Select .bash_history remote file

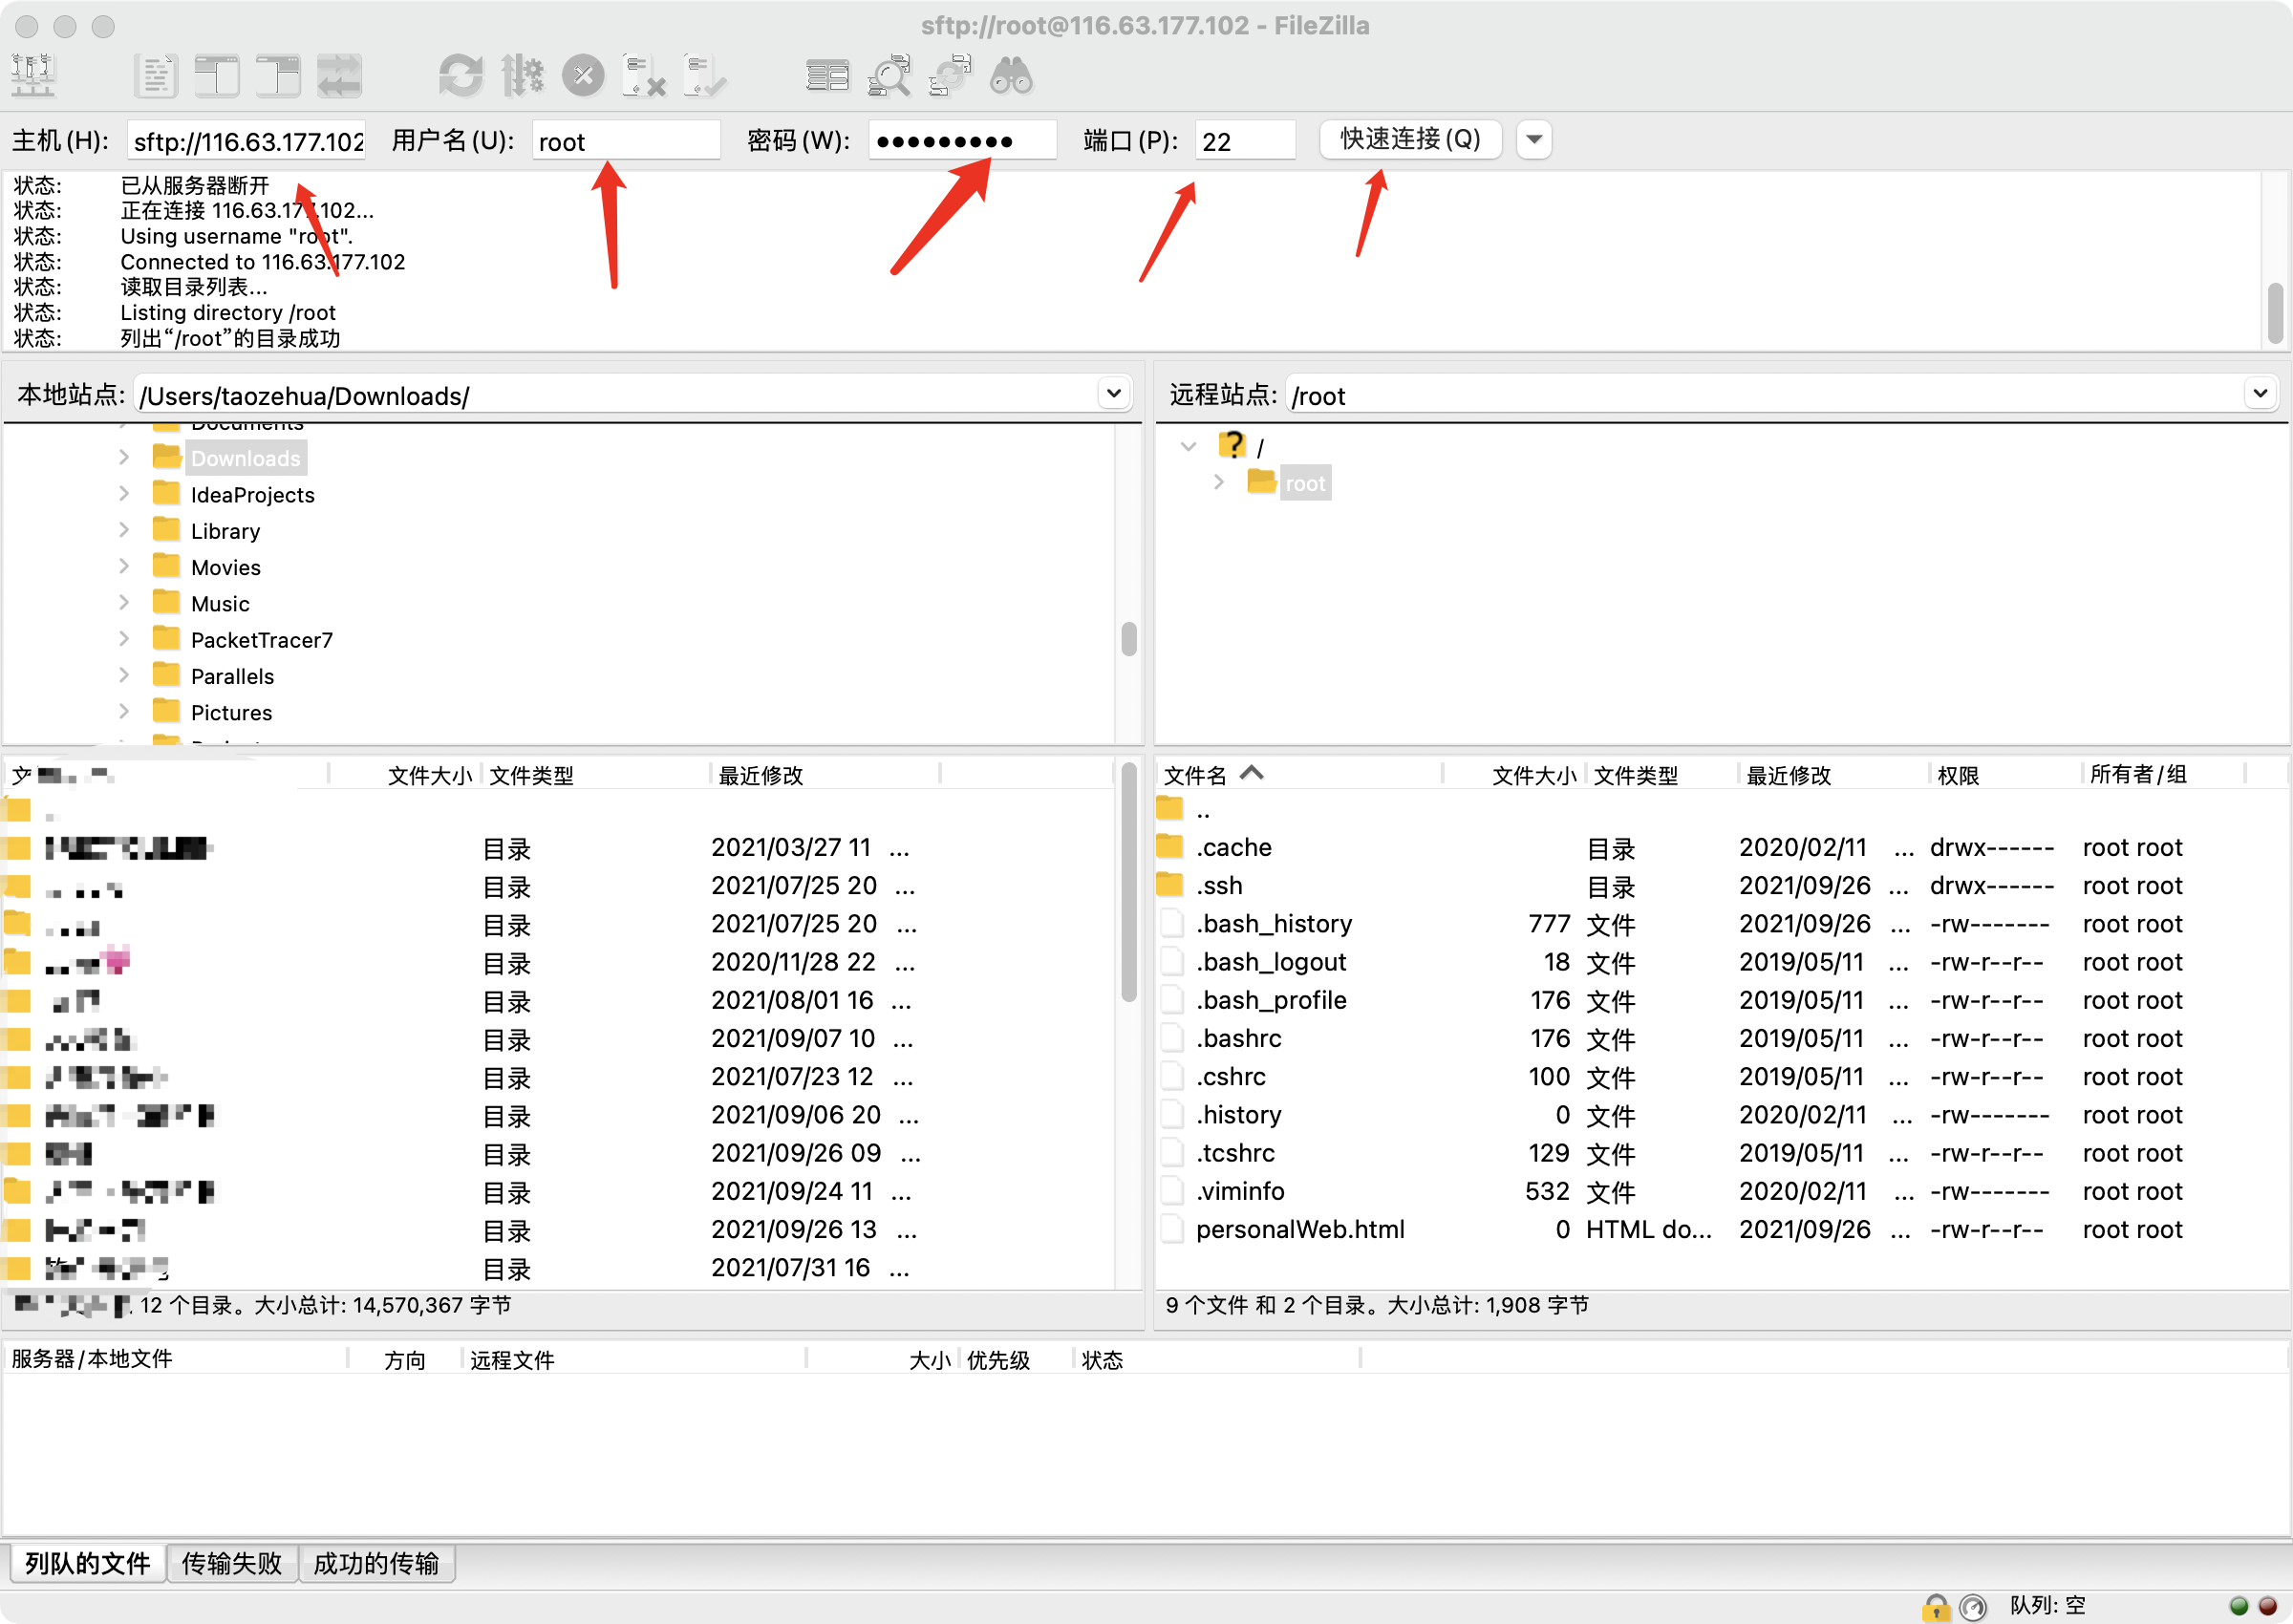(x=1274, y=923)
